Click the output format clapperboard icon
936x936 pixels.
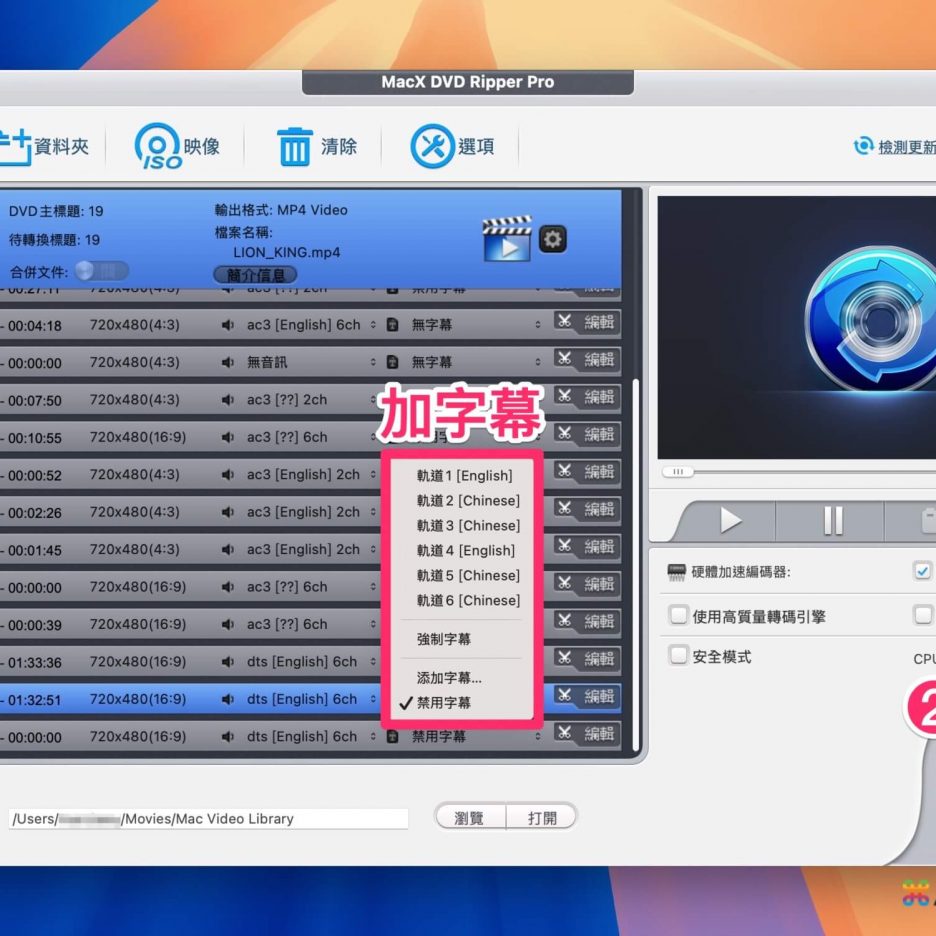click(x=506, y=239)
